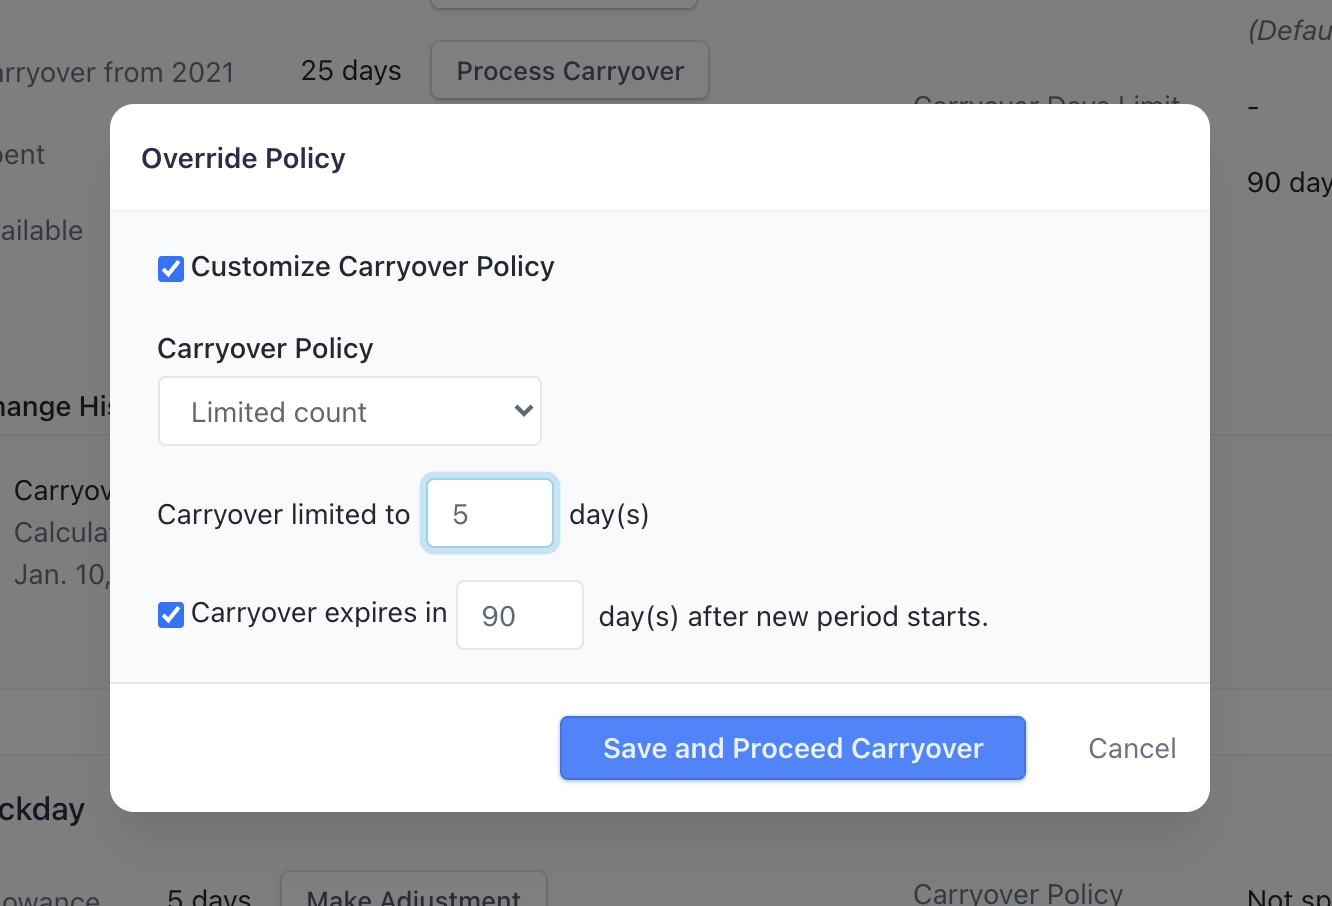The image size is (1332, 906).
Task: Click the Carryover Policy field label in dialog
Action: click(265, 348)
